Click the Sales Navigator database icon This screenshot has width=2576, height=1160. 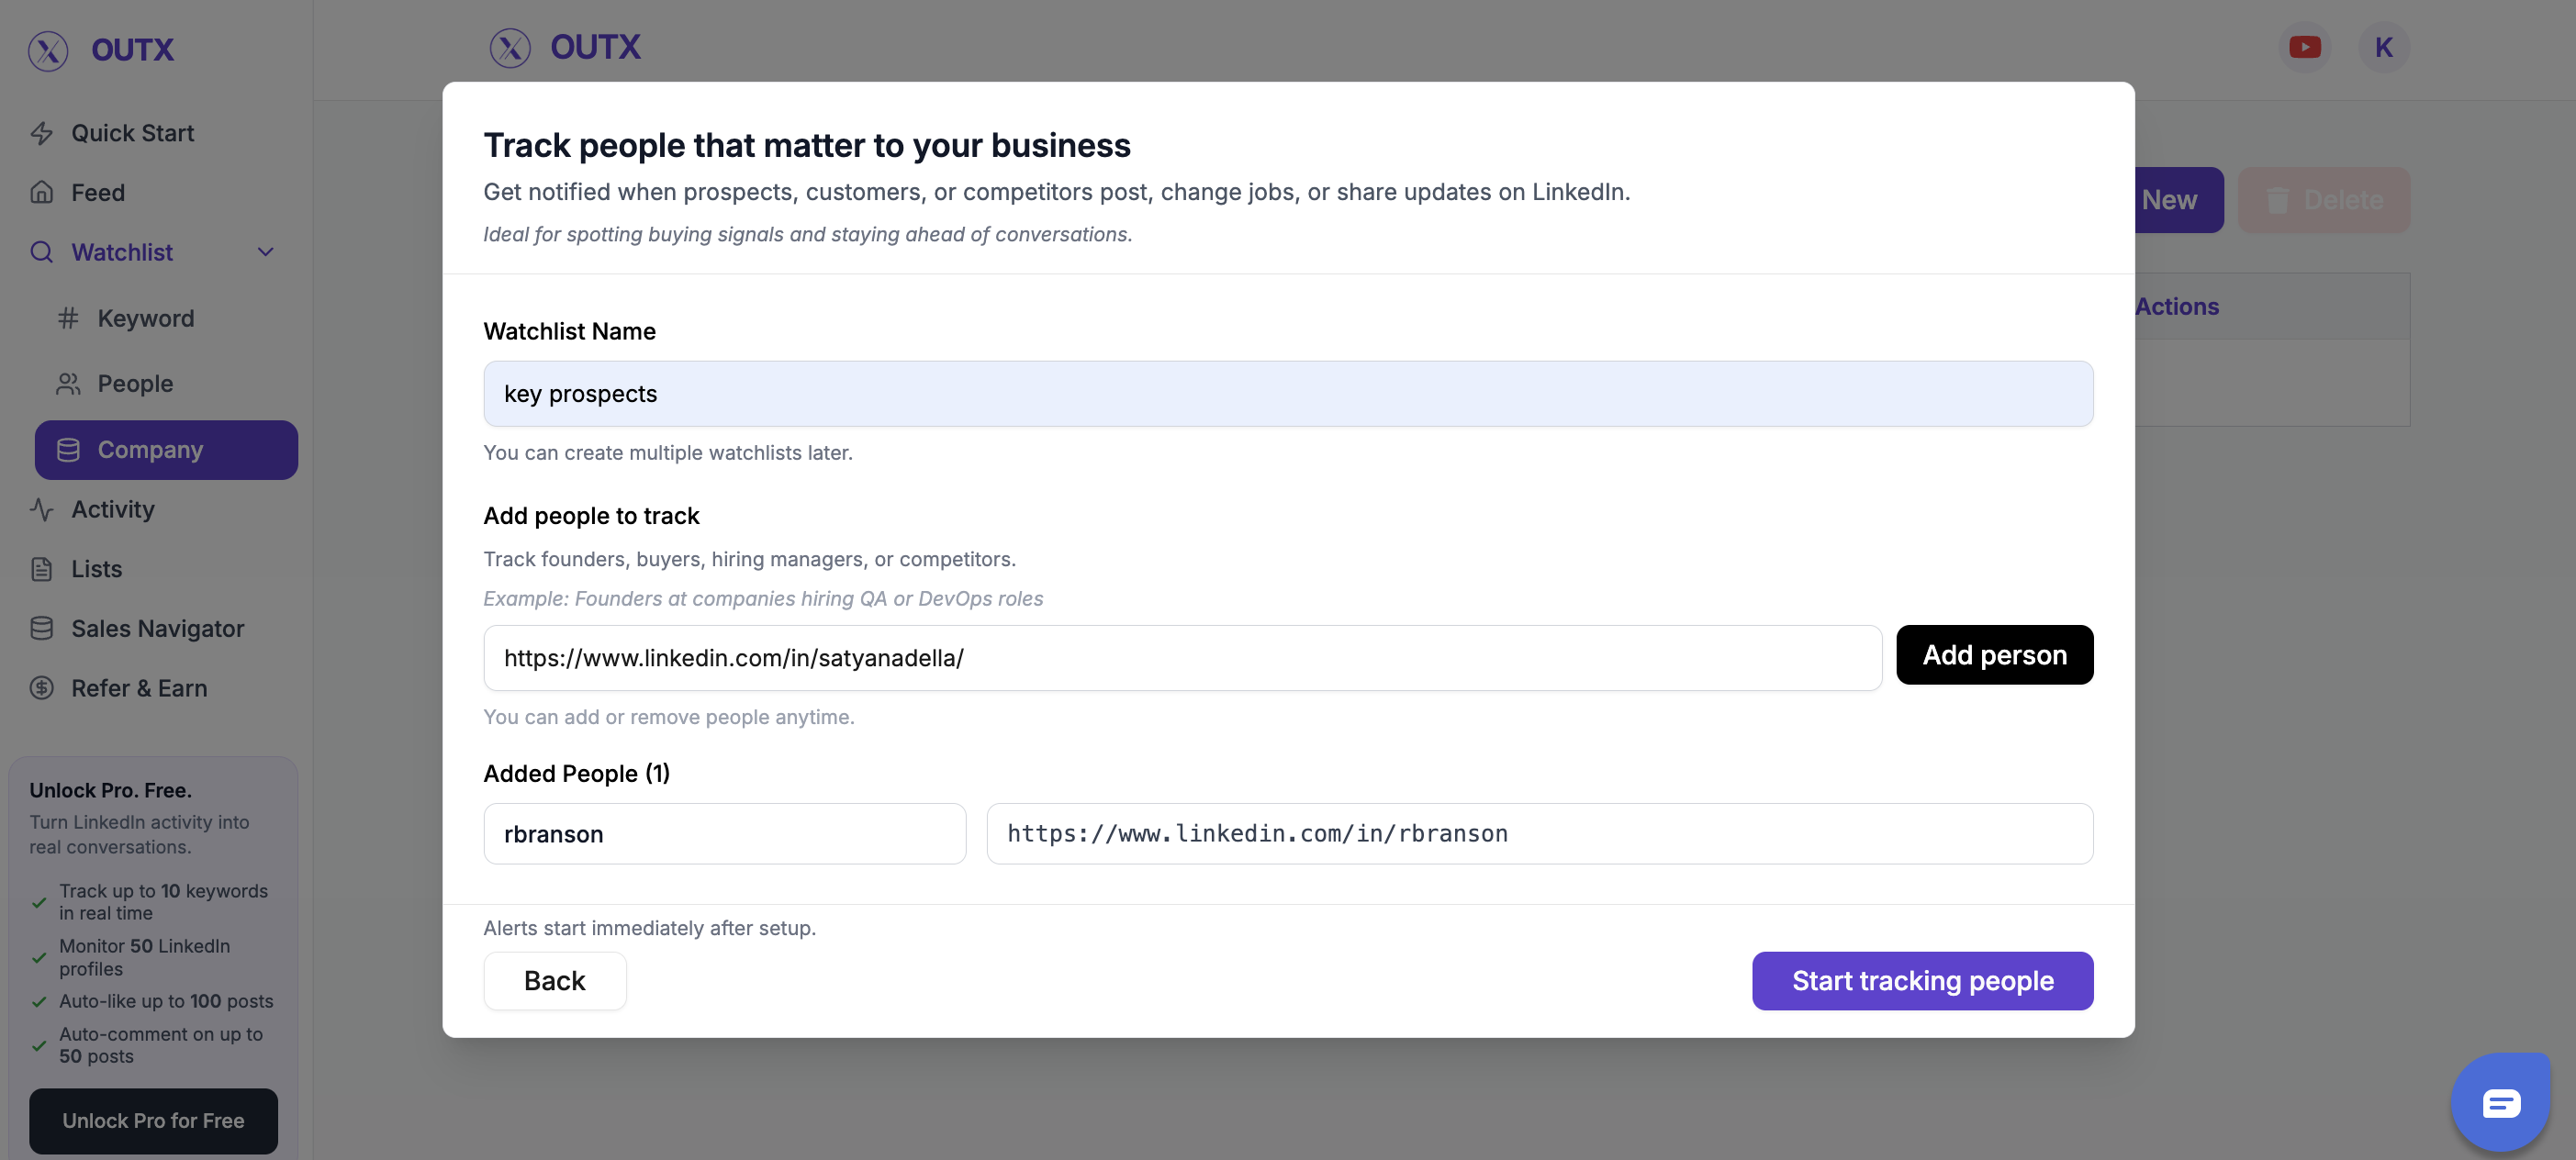point(41,628)
